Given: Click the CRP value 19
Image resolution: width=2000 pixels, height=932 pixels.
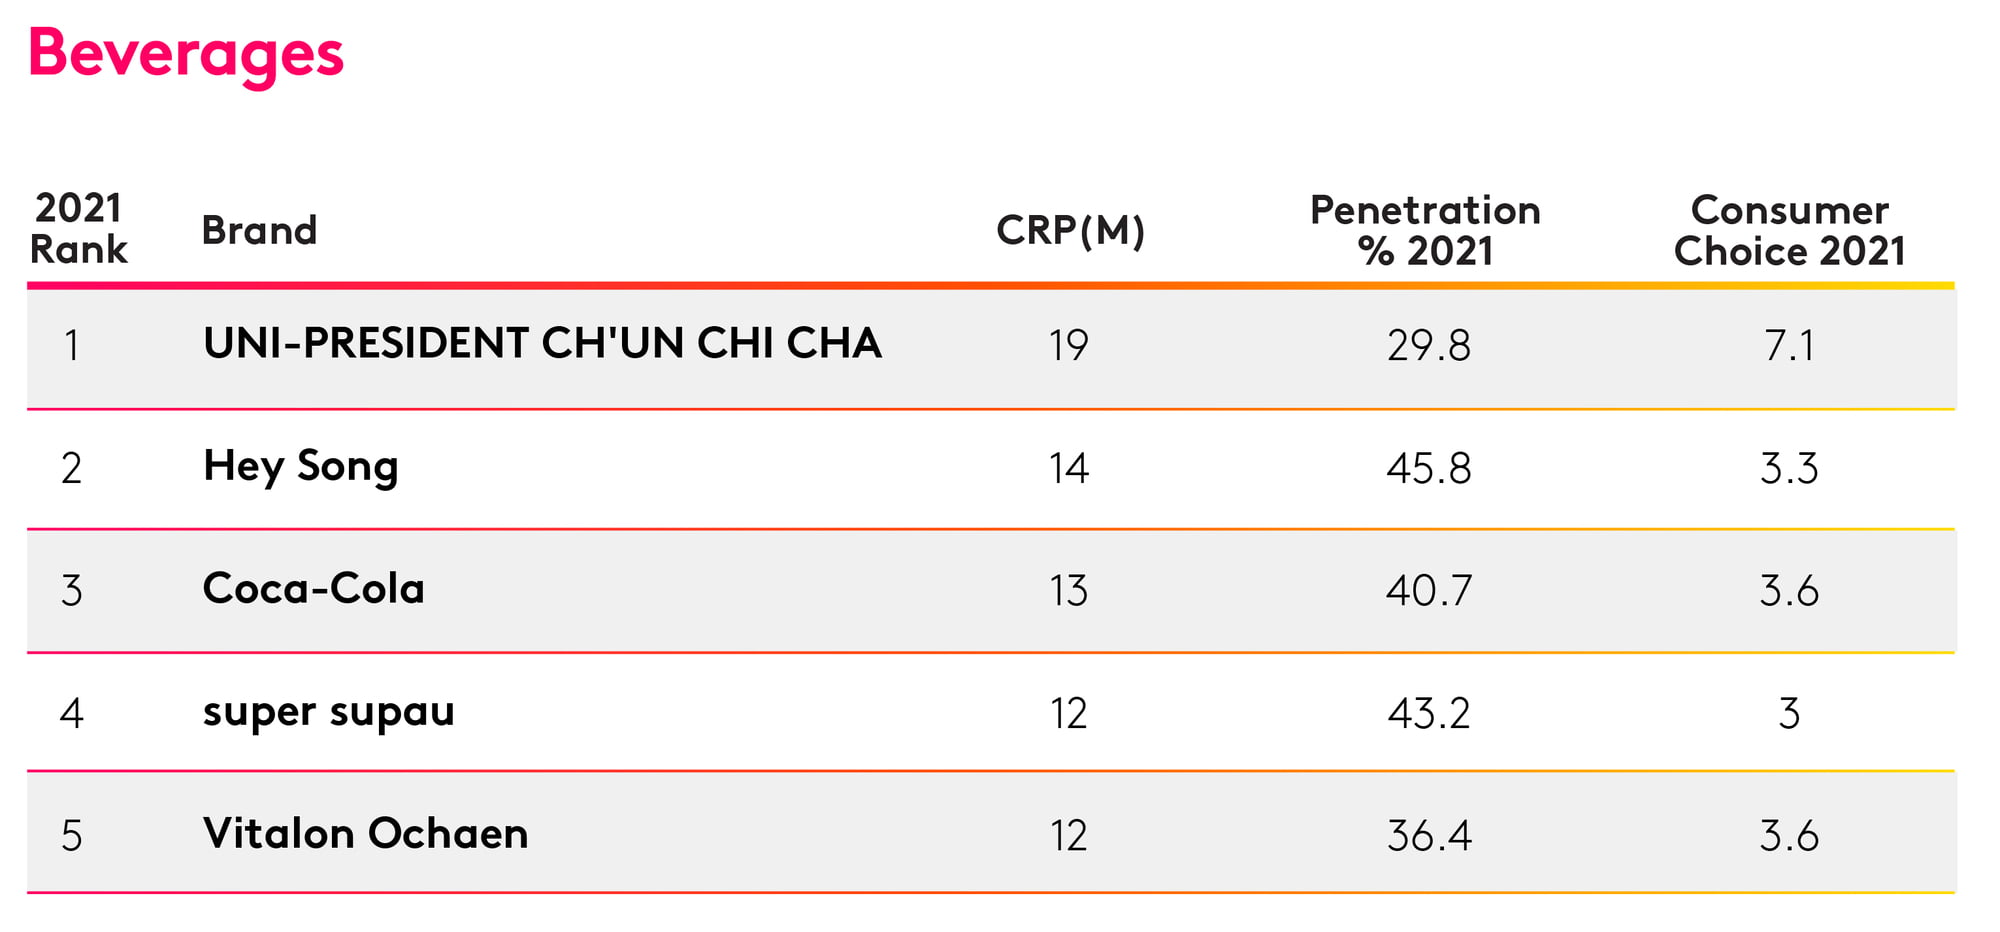Looking at the screenshot, I should [1068, 346].
